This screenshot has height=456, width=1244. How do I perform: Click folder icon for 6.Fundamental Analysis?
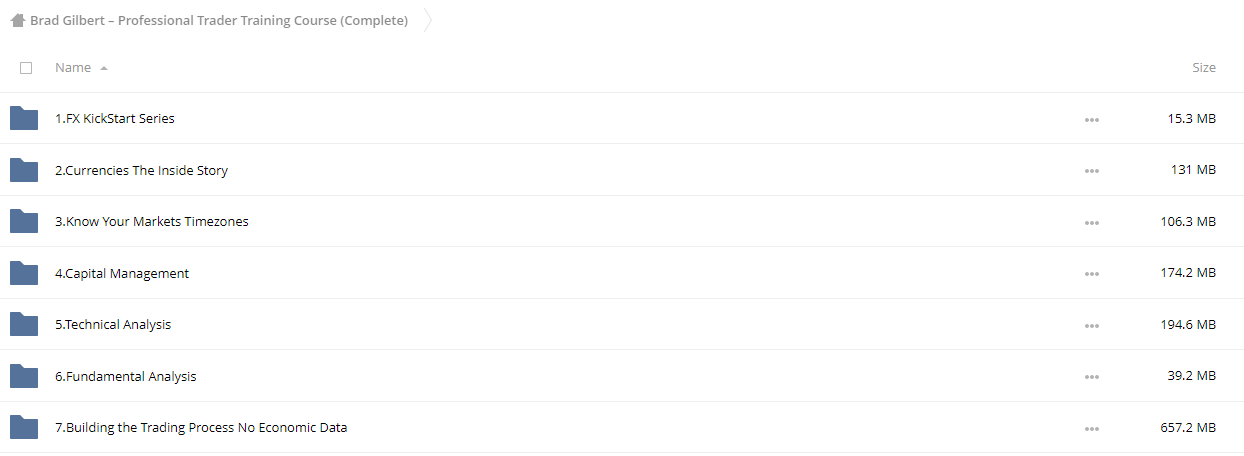(x=24, y=376)
